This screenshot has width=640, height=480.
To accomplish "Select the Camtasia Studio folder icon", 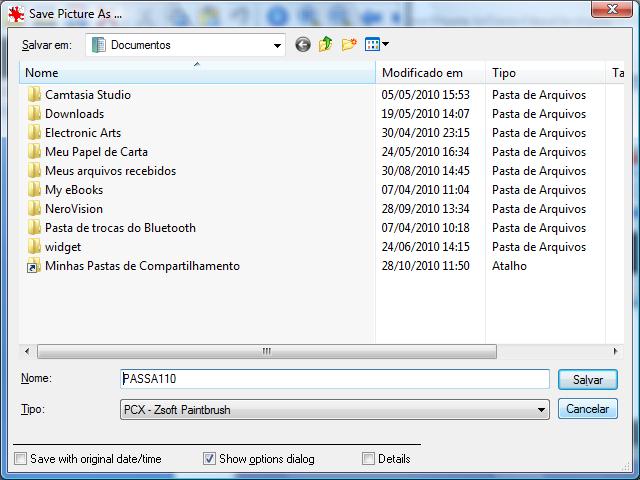I will (34, 95).
